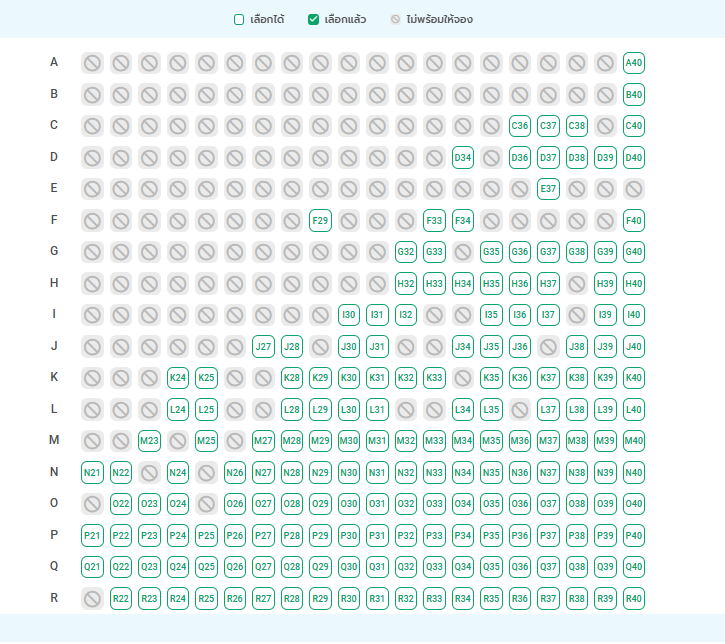This screenshot has width=725, height=644.
Task: Choose seat R22
Action: coord(121,599)
